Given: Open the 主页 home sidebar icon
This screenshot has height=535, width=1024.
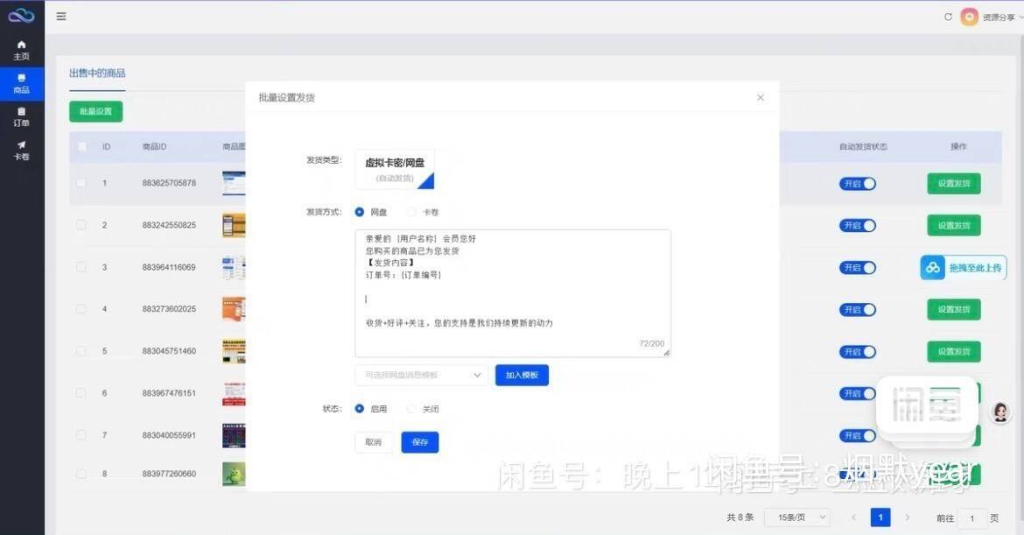Looking at the screenshot, I should (x=21, y=50).
